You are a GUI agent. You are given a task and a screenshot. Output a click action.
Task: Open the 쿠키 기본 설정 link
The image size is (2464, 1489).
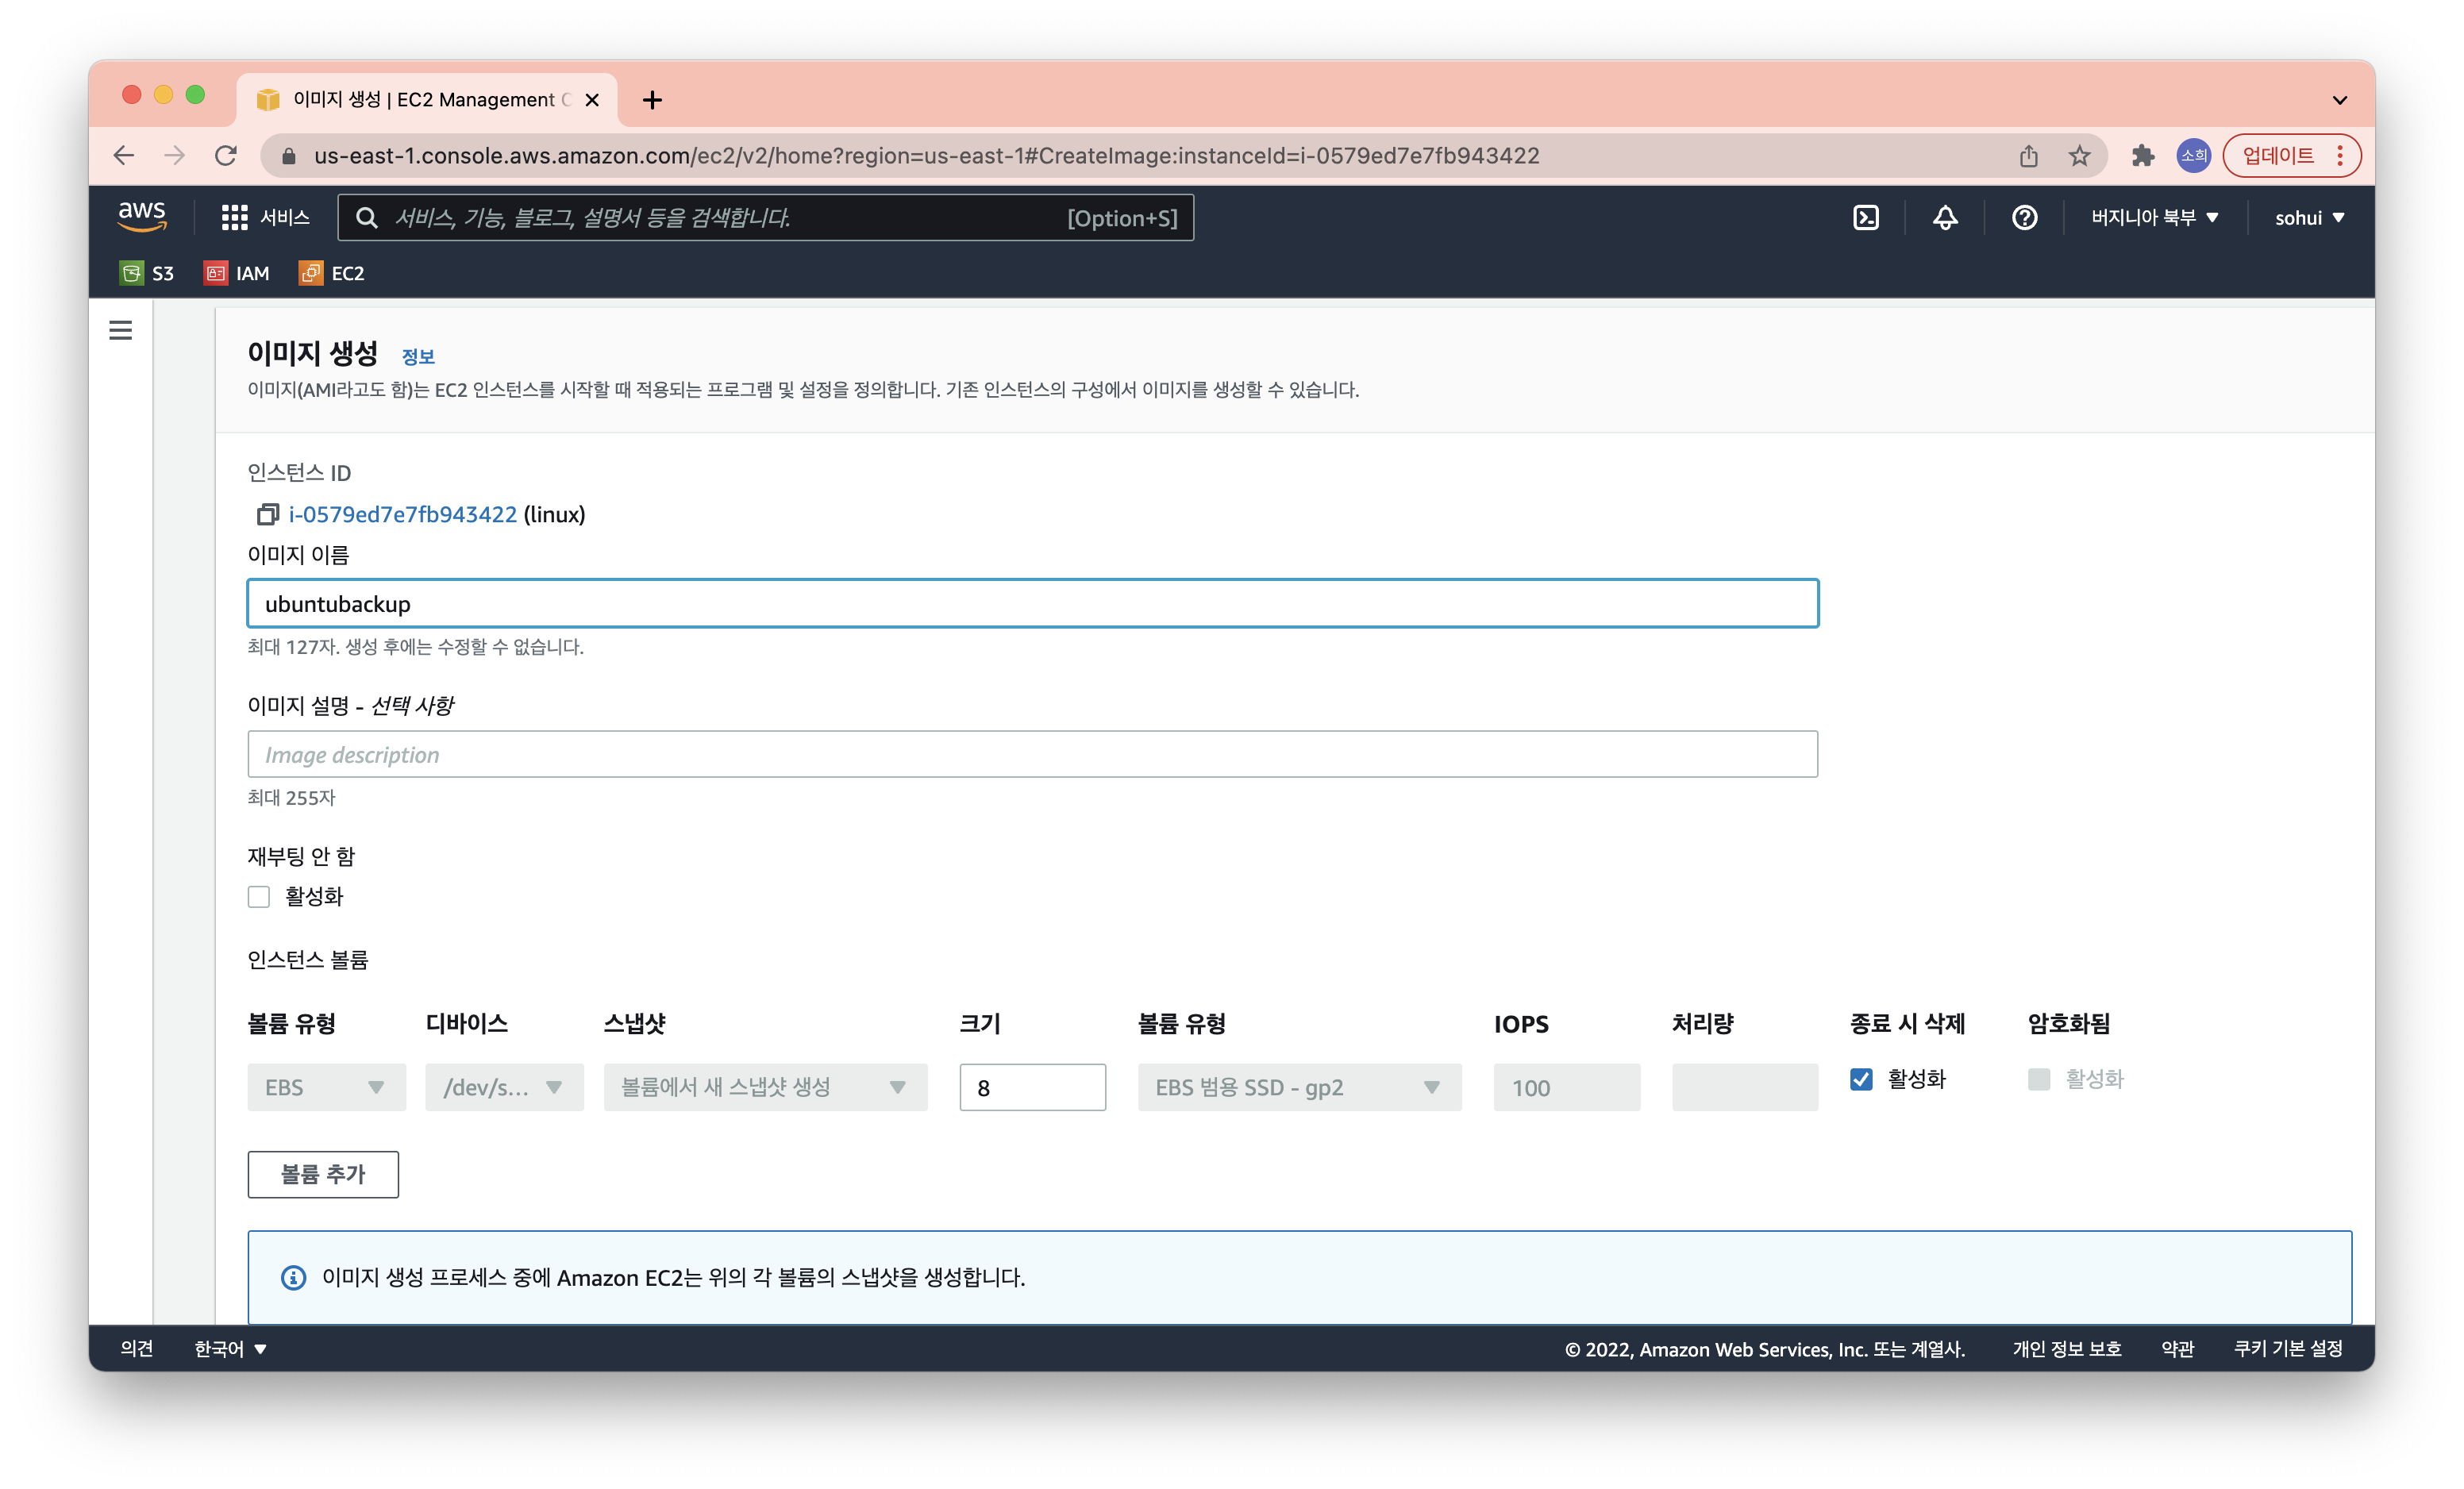2288,1348
